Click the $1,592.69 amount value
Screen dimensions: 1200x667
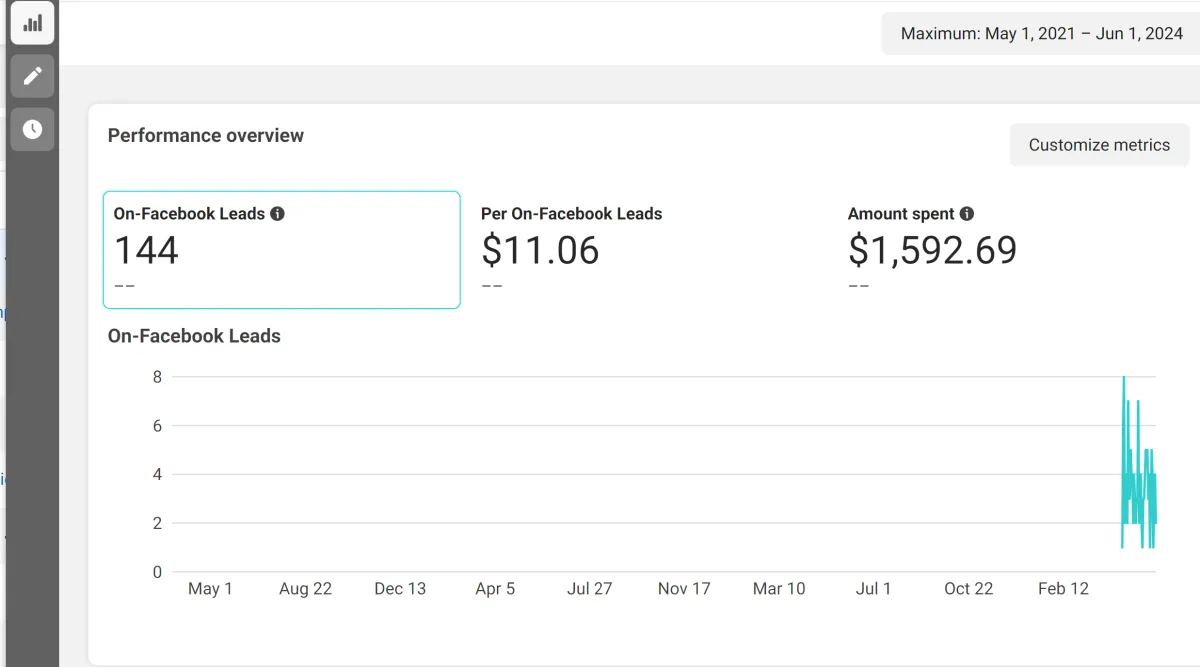click(932, 250)
